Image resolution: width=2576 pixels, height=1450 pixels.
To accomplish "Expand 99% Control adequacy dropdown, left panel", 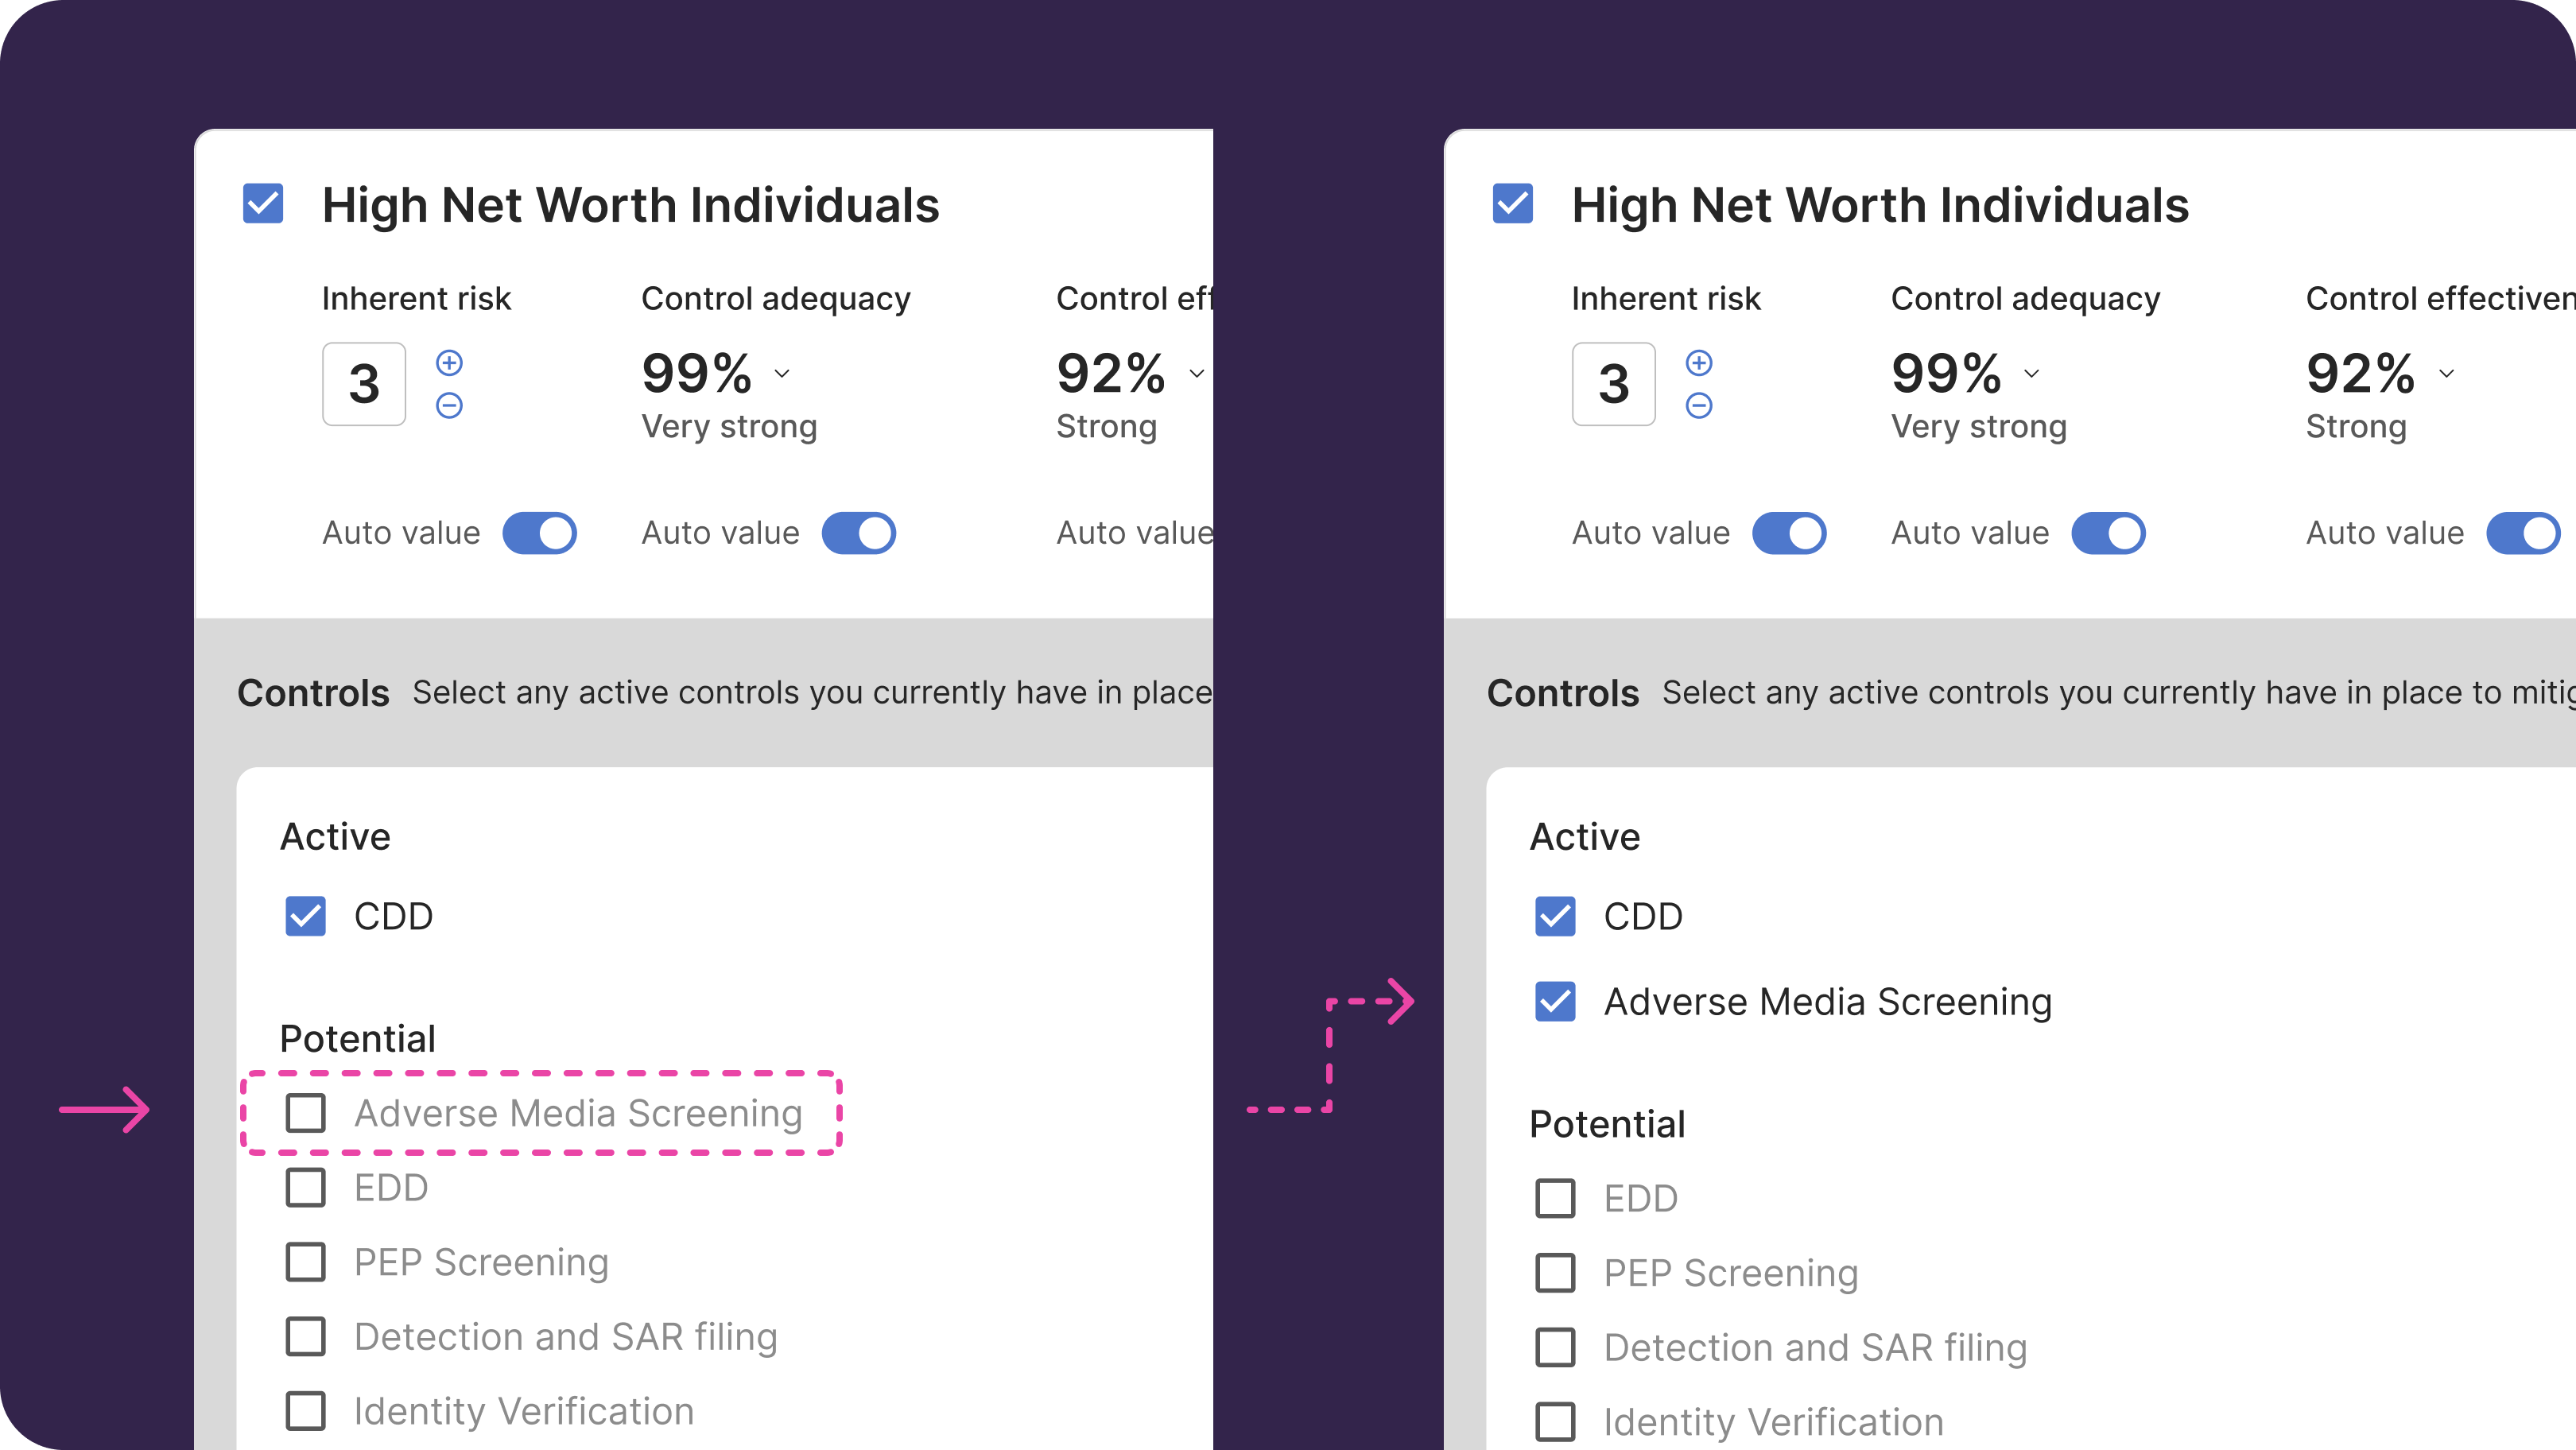I will pyautogui.click(x=782, y=374).
